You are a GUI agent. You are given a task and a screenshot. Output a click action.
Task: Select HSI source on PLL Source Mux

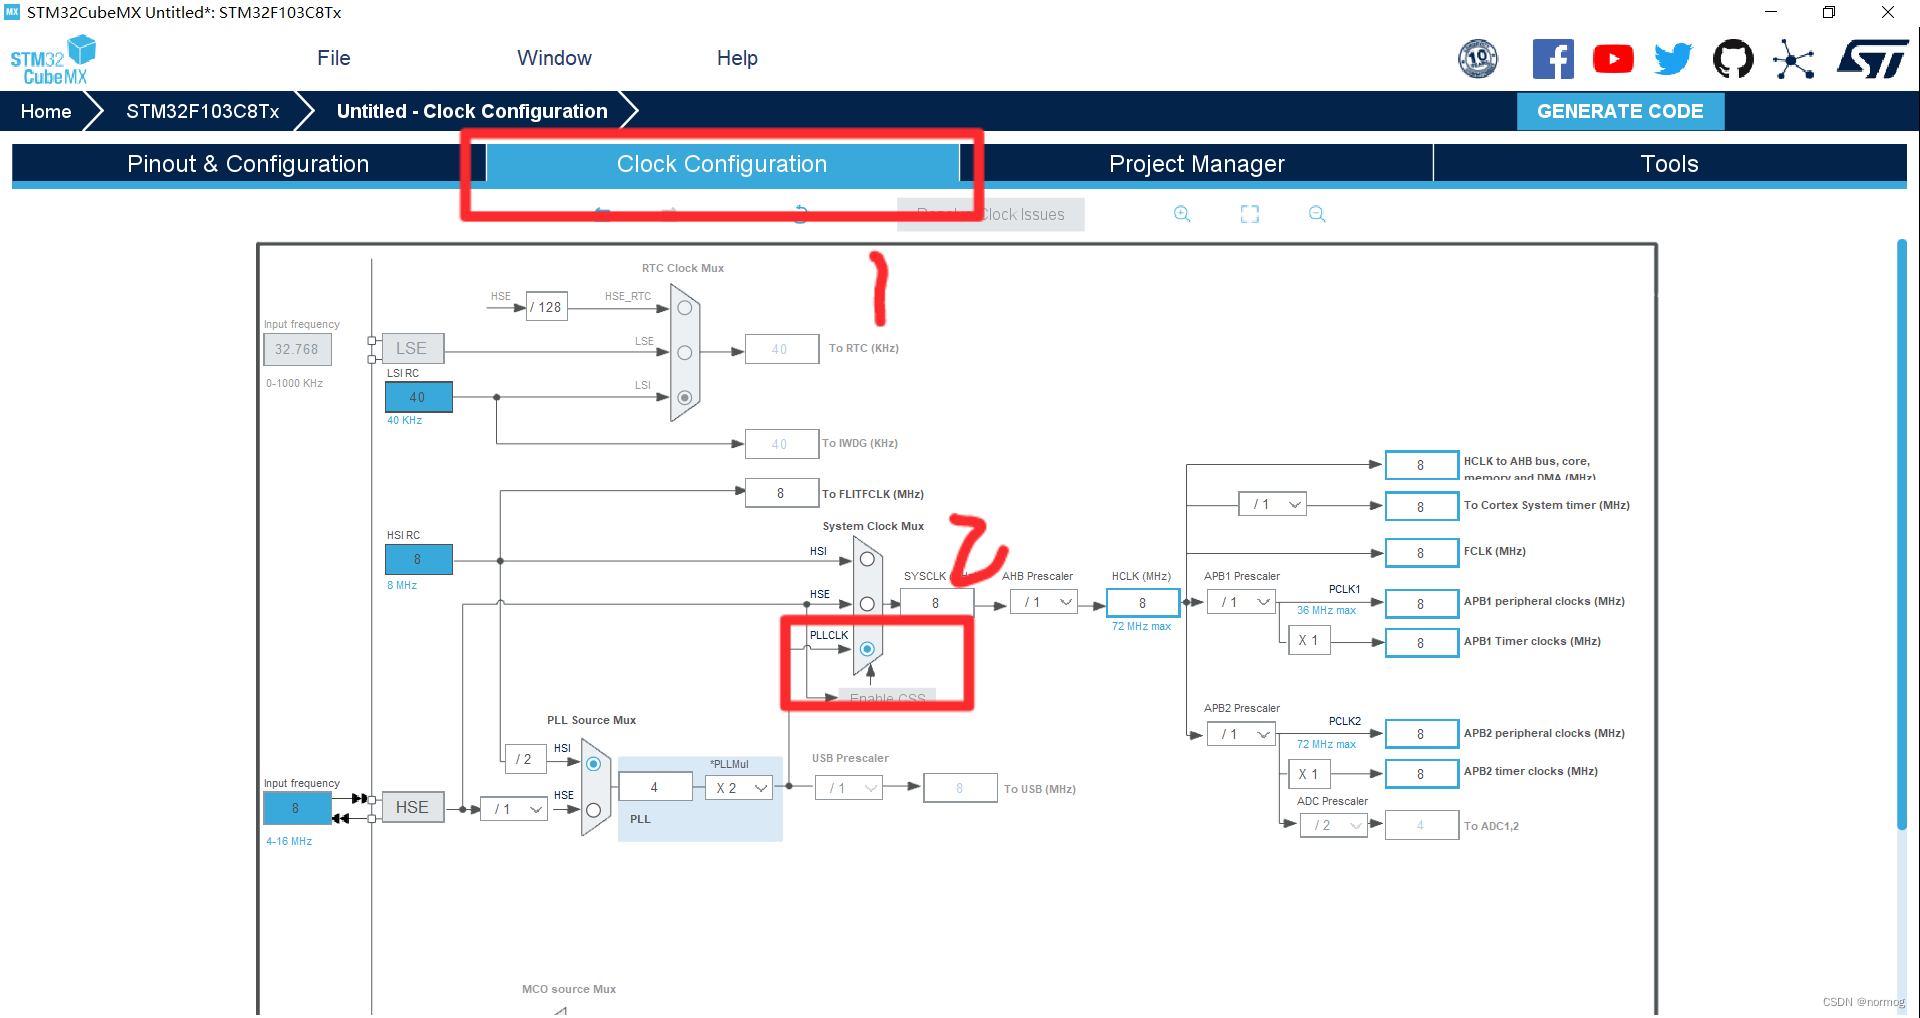(593, 764)
